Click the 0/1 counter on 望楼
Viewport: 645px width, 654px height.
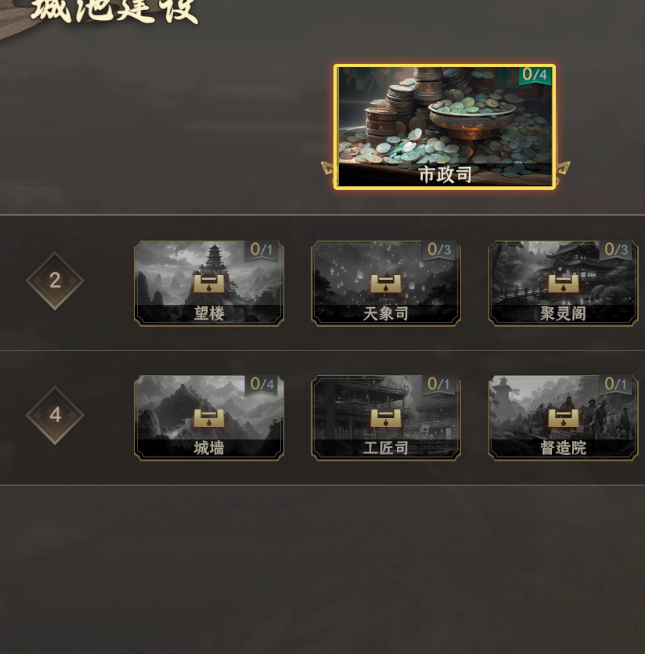tap(261, 249)
